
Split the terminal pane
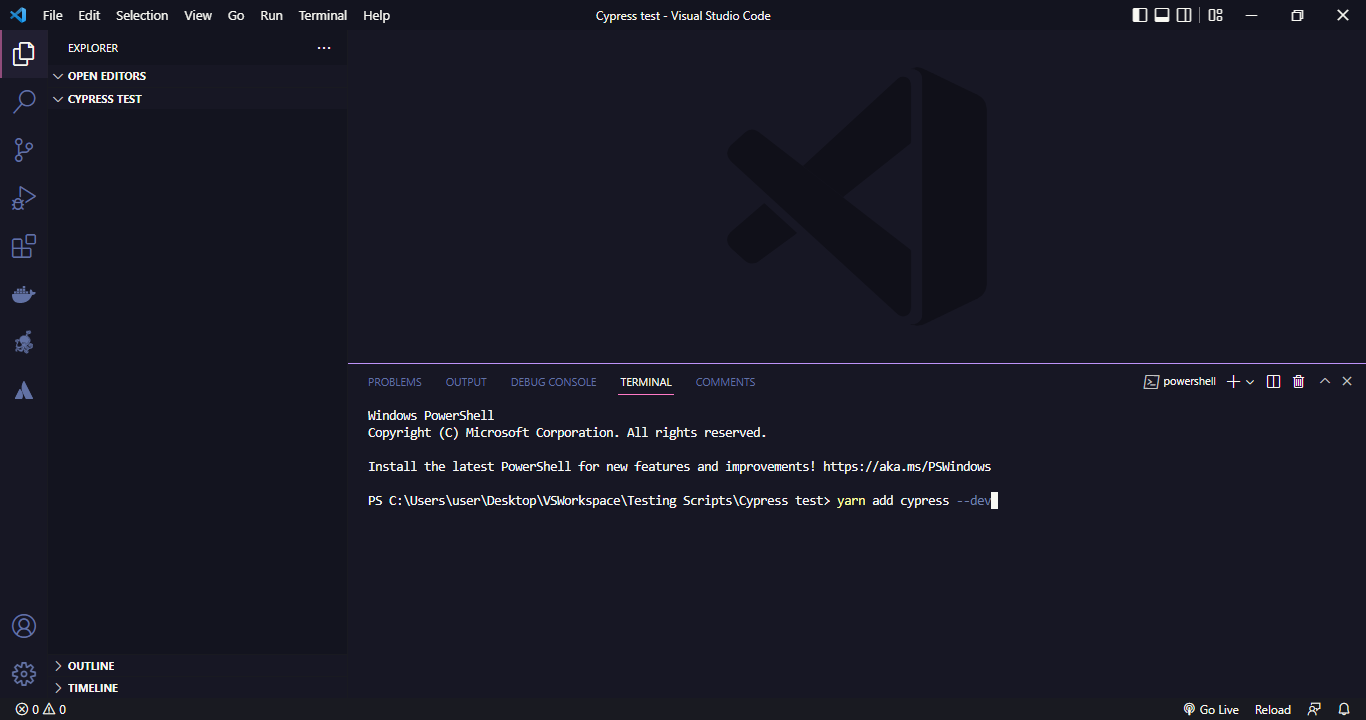pos(1273,381)
